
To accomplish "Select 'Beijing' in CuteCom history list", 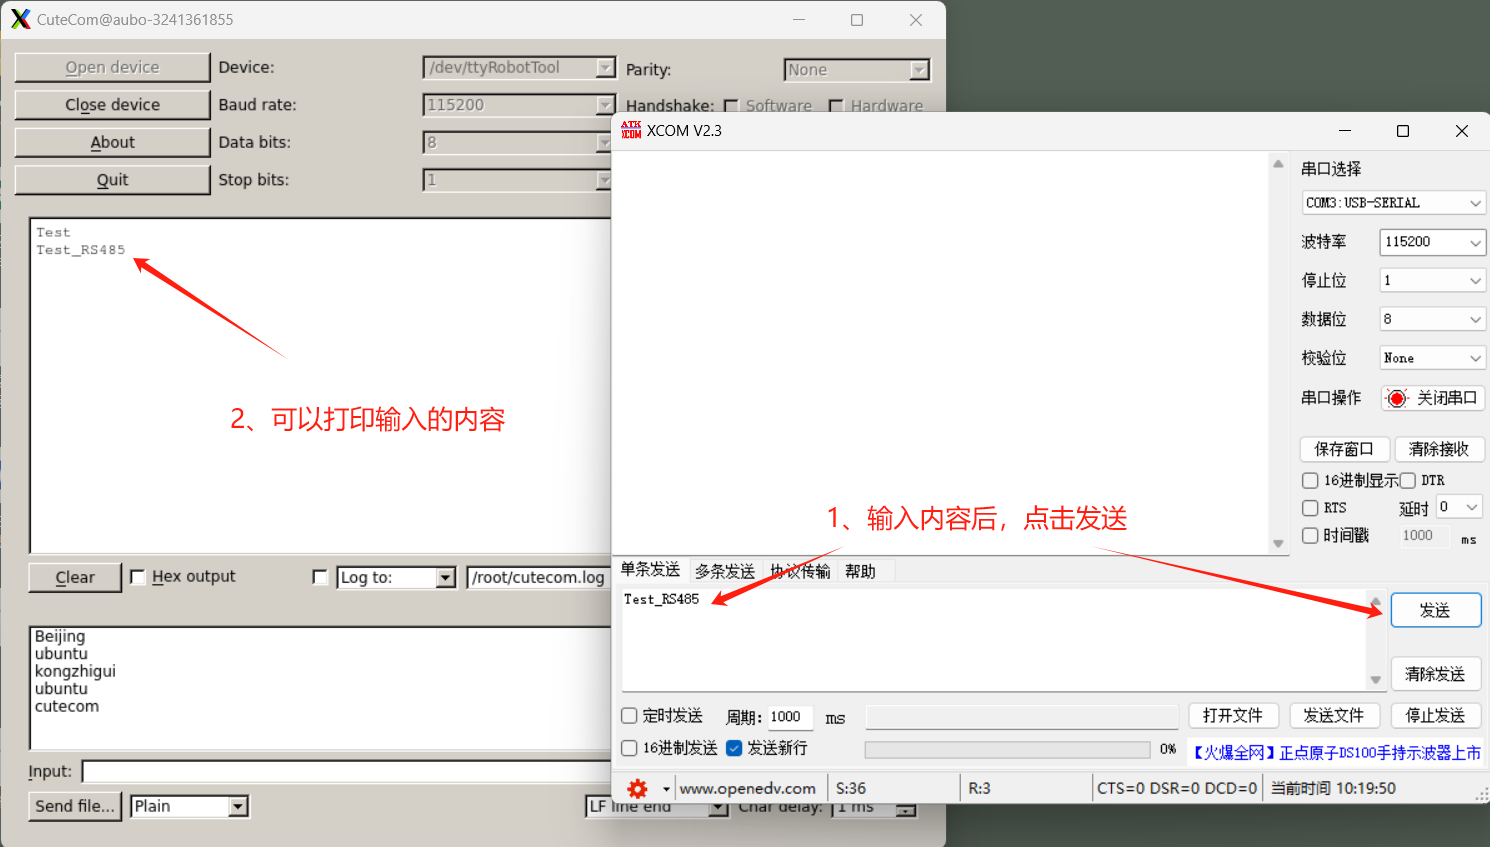I will [x=60, y=636].
